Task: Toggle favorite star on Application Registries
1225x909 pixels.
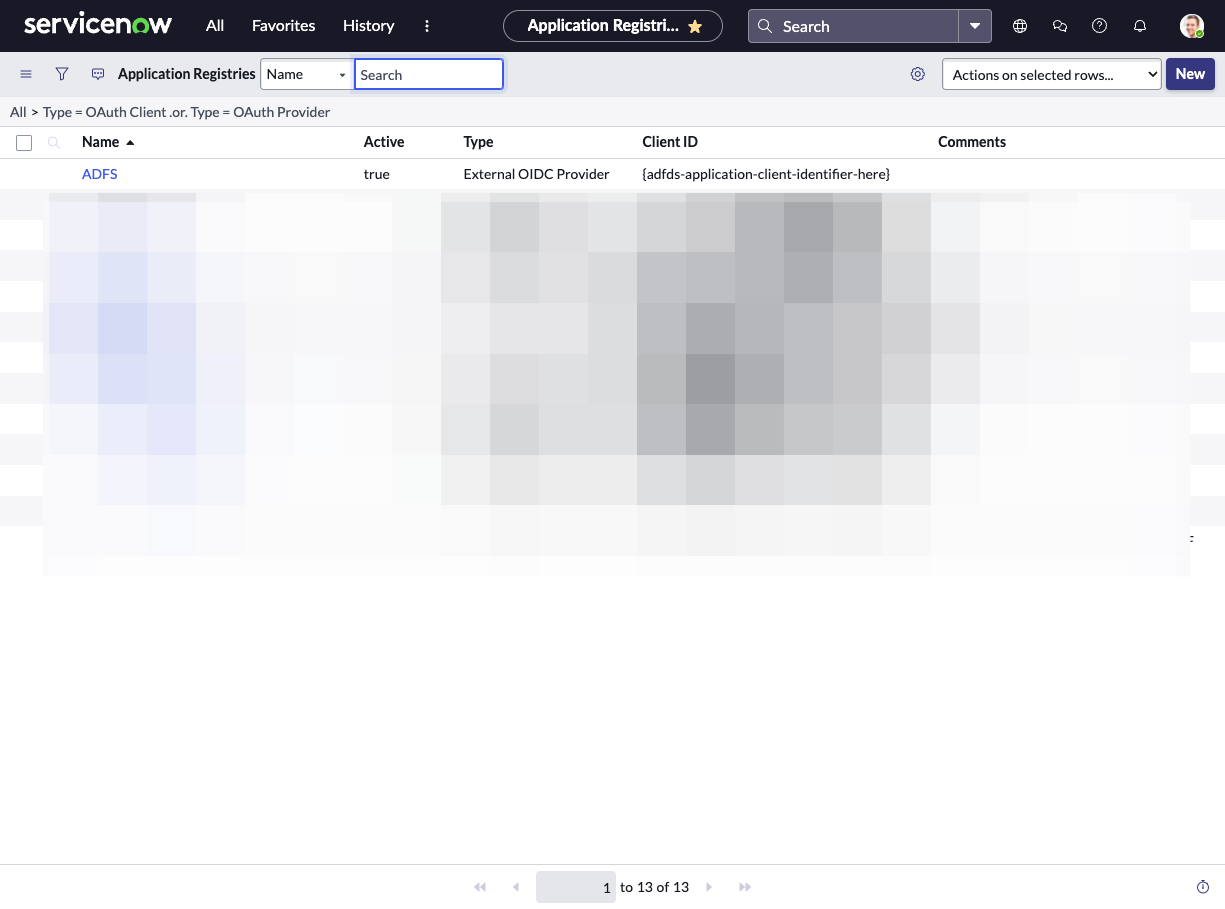Action: coord(695,27)
